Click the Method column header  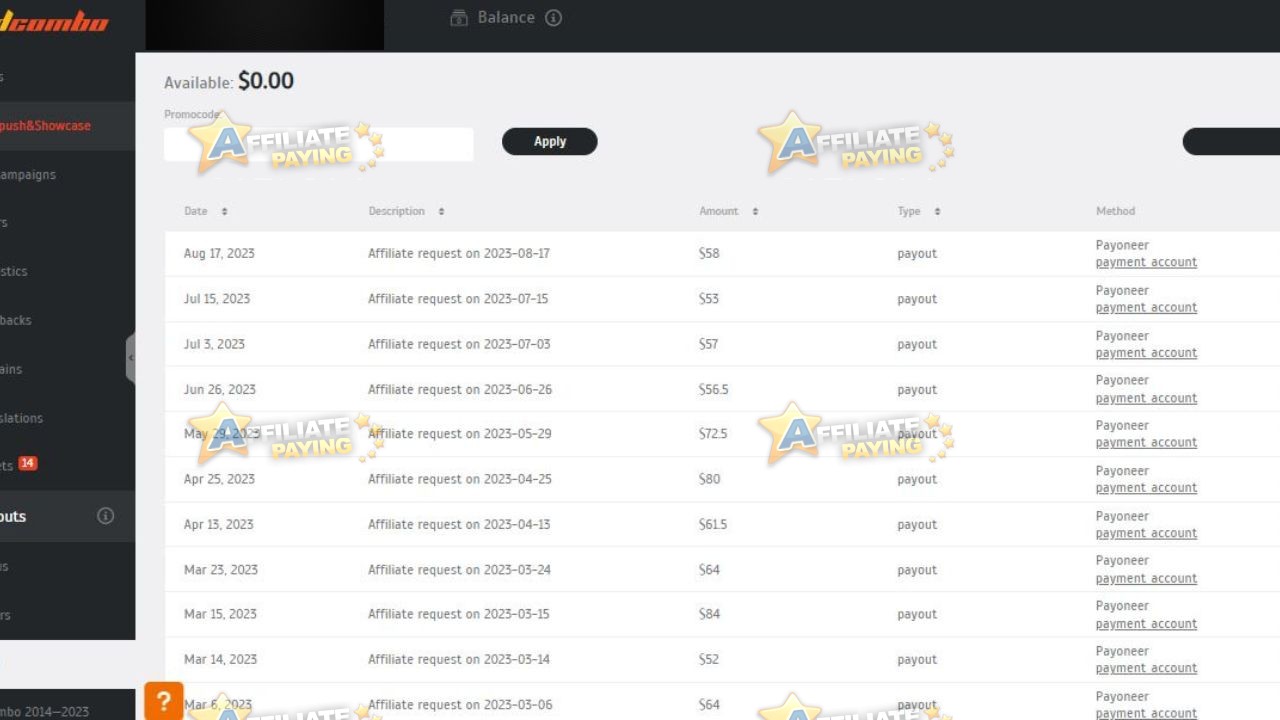1115,212
